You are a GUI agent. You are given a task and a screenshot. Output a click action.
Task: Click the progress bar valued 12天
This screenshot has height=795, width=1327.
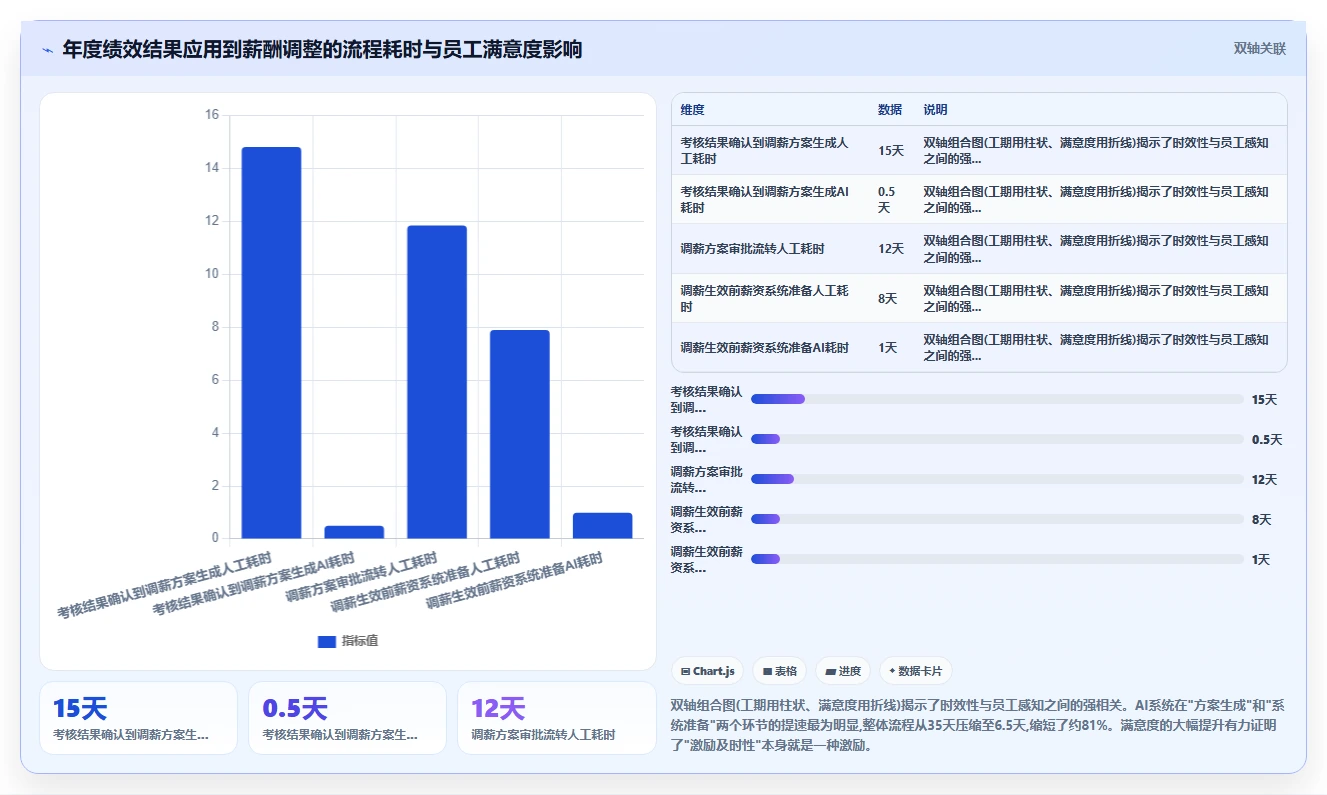pyautogui.click(x=997, y=479)
